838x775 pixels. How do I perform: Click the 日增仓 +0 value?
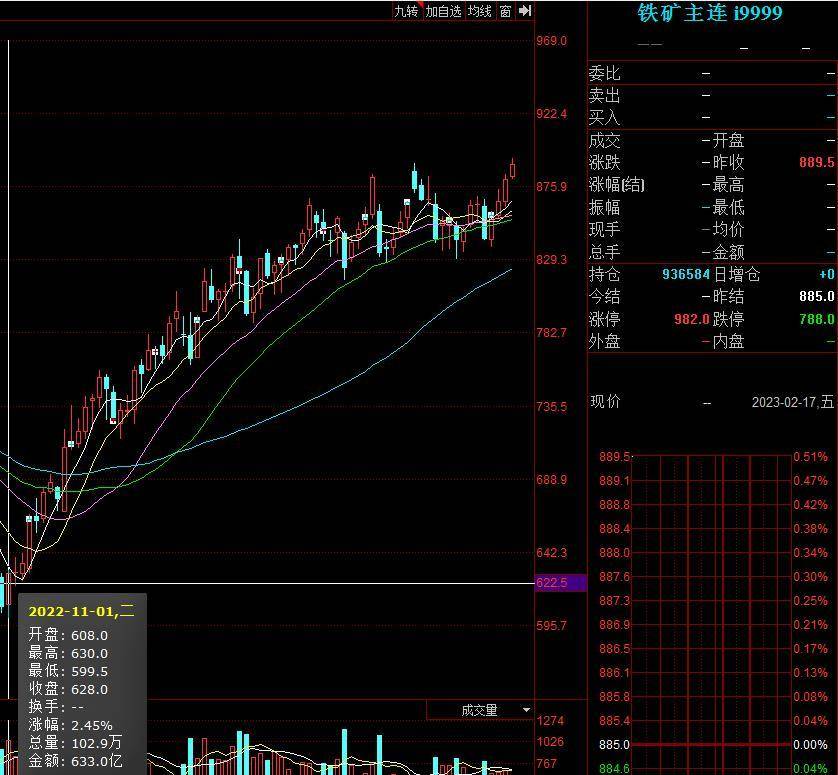(x=827, y=274)
